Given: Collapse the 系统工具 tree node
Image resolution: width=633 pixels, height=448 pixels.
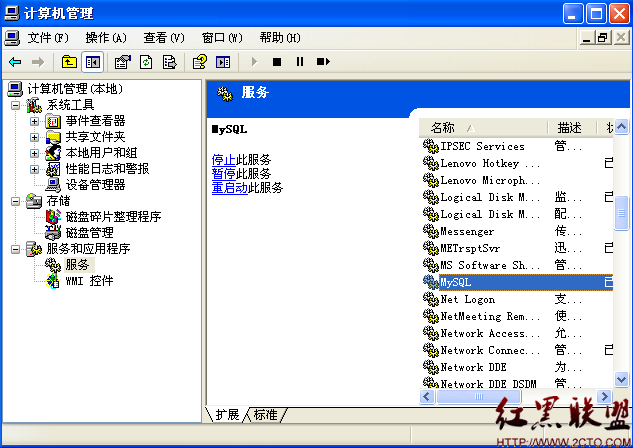Looking at the screenshot, I should click(15, 105).
